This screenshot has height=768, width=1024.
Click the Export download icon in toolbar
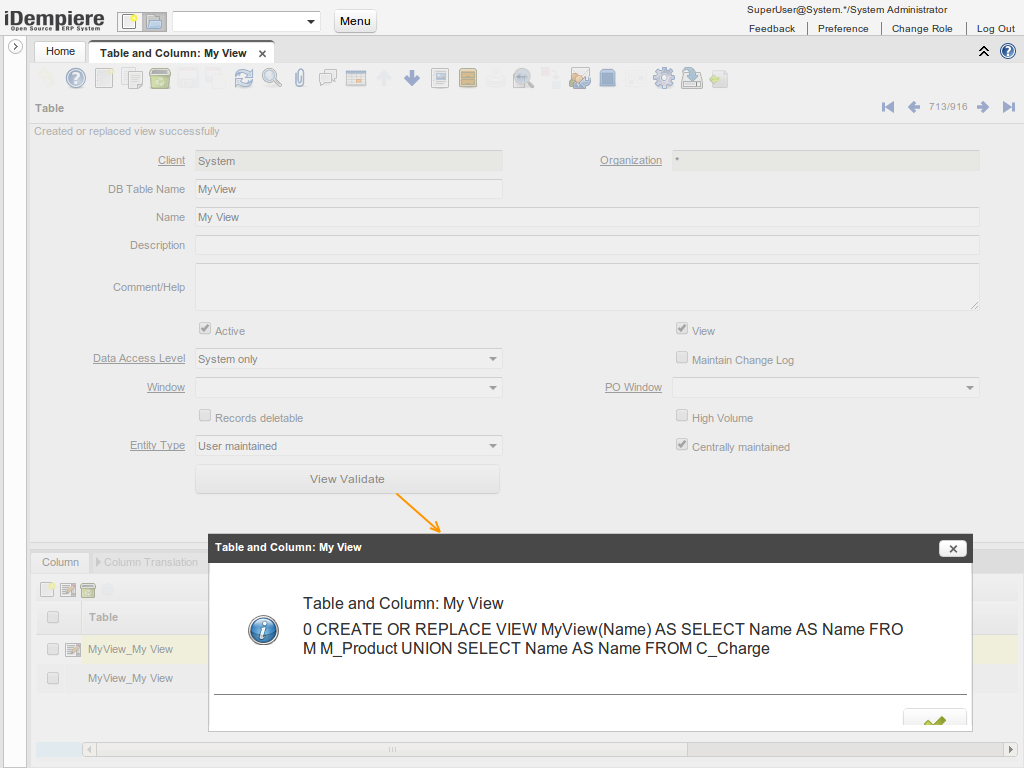[x=691, y=78]
